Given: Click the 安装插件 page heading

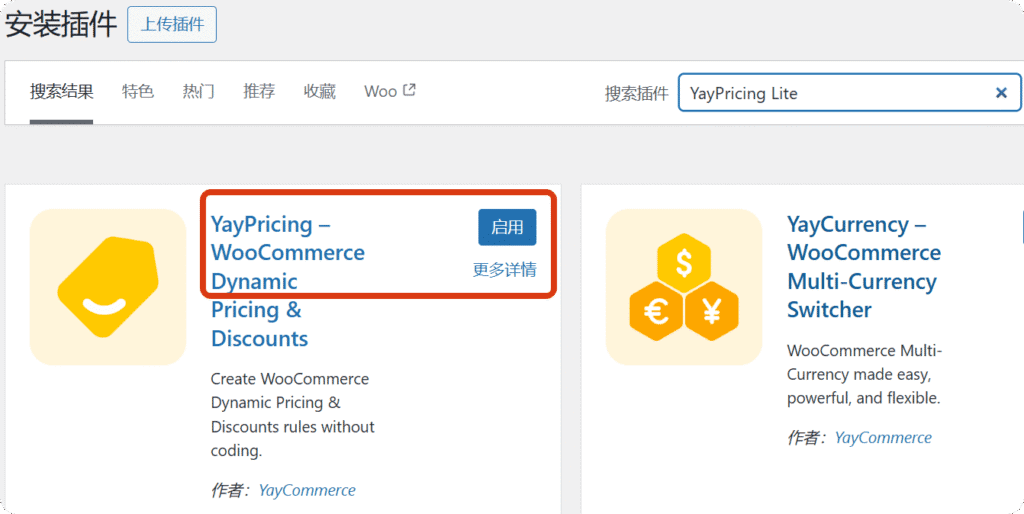Looking at the screenshot, I should 61,25.
